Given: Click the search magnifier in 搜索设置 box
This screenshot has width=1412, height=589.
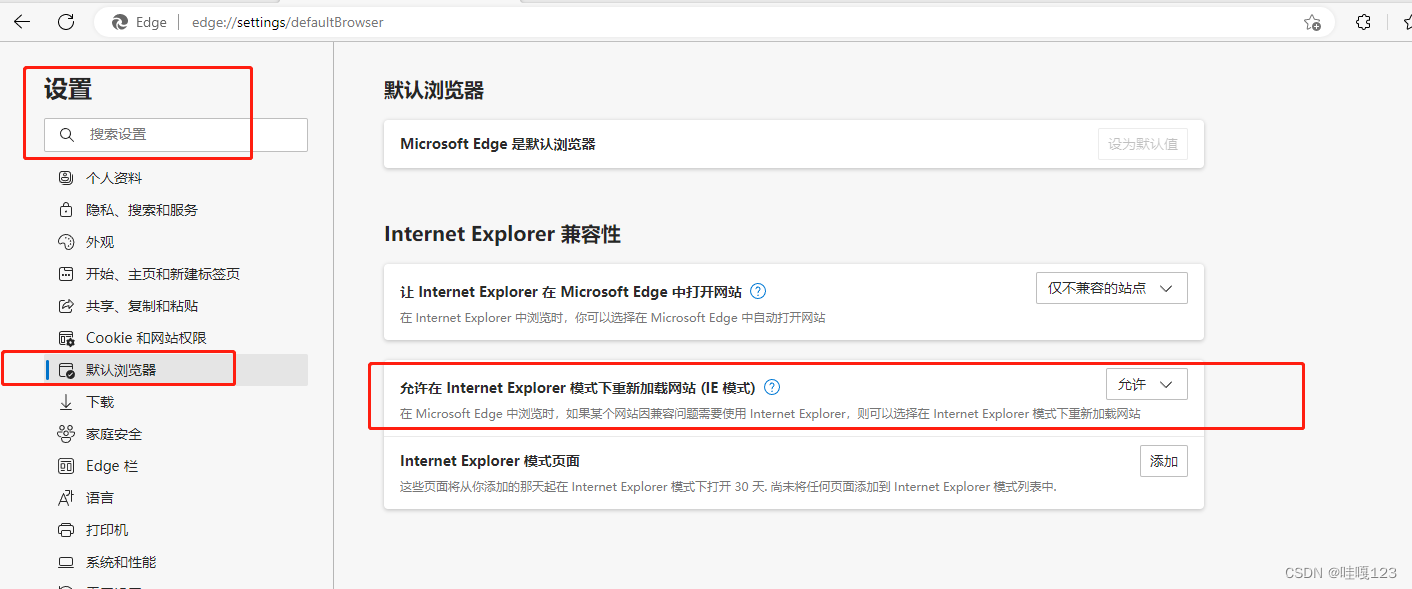Looking at the screenshot, I should [66, 134].
